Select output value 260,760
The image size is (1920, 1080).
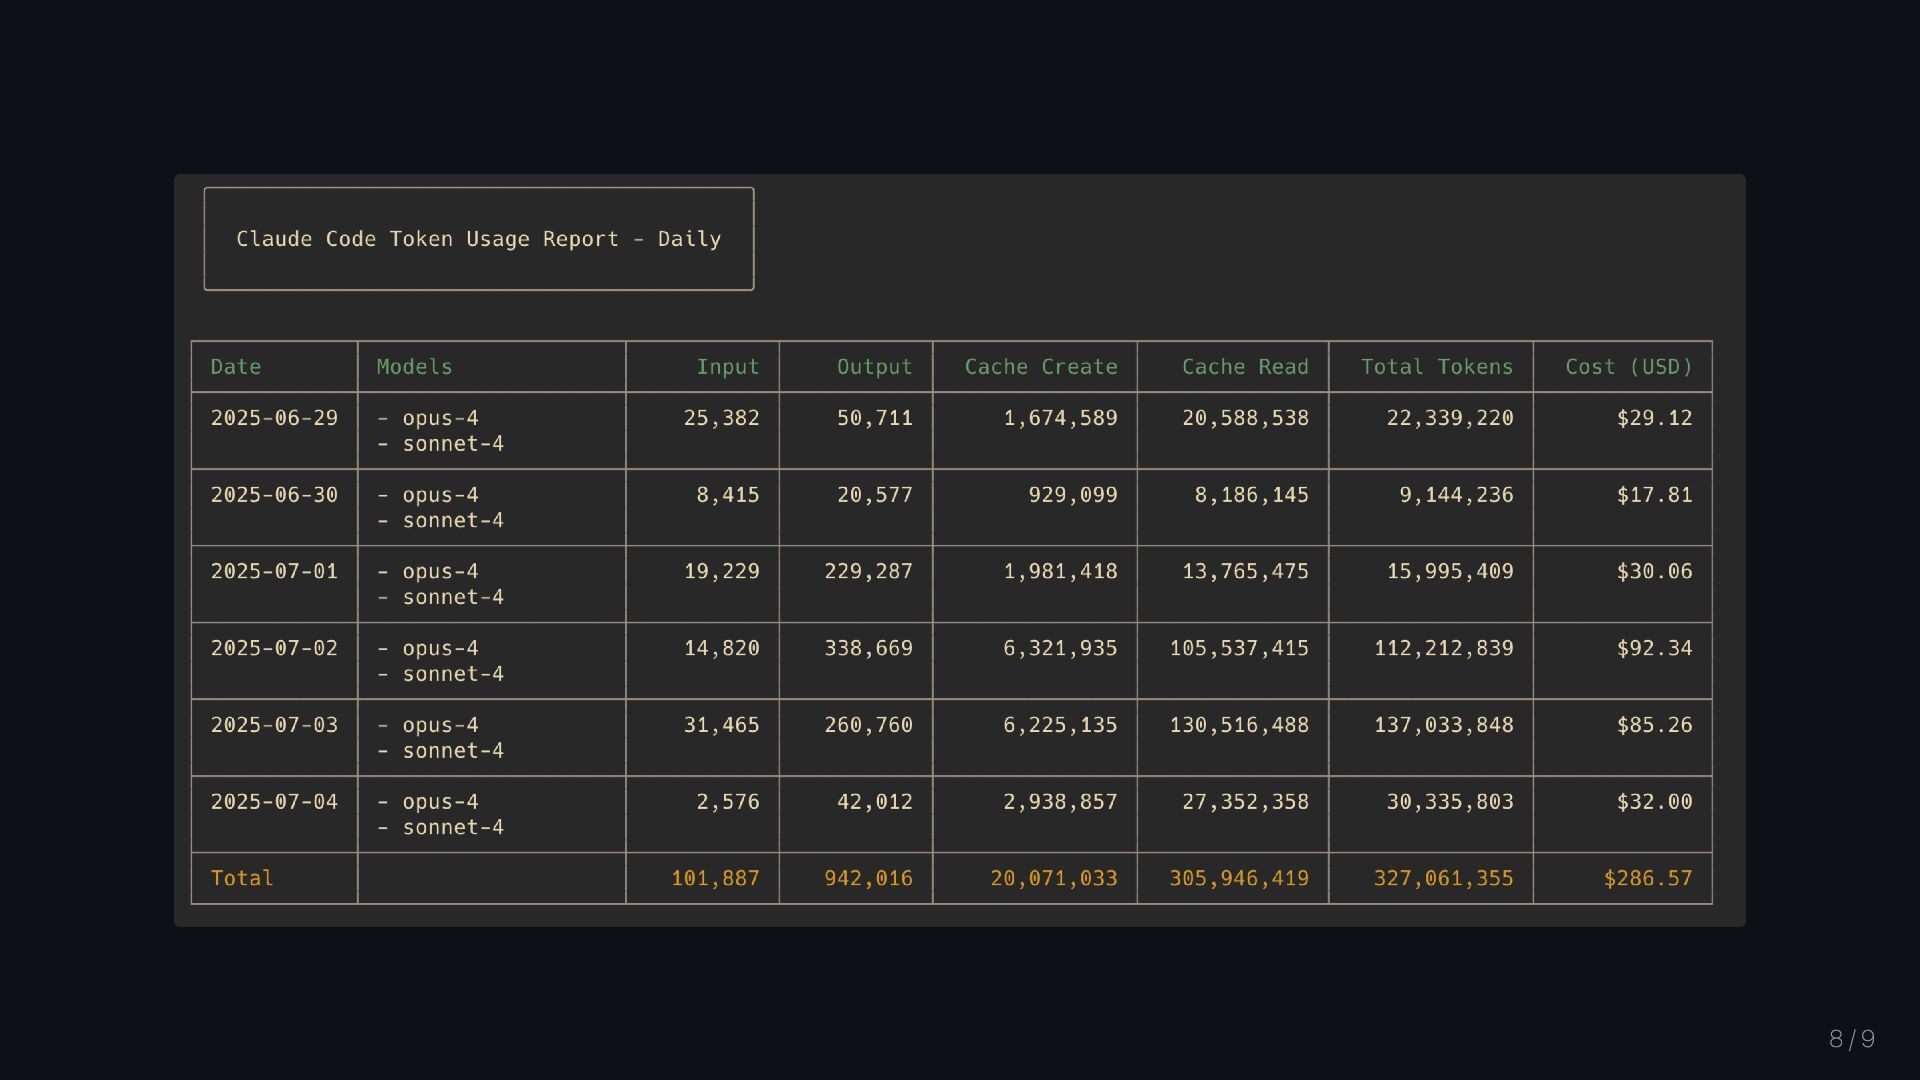(x=869, y=725)
